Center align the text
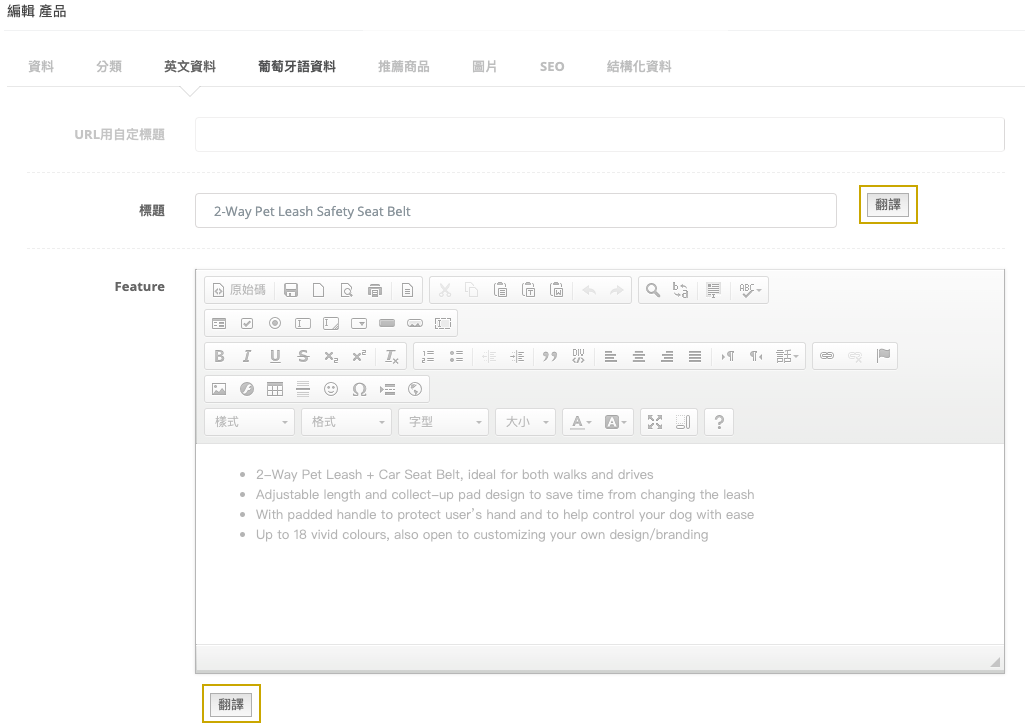Image resolution: width=1030 pixels, height=726 pixels. 638,356
